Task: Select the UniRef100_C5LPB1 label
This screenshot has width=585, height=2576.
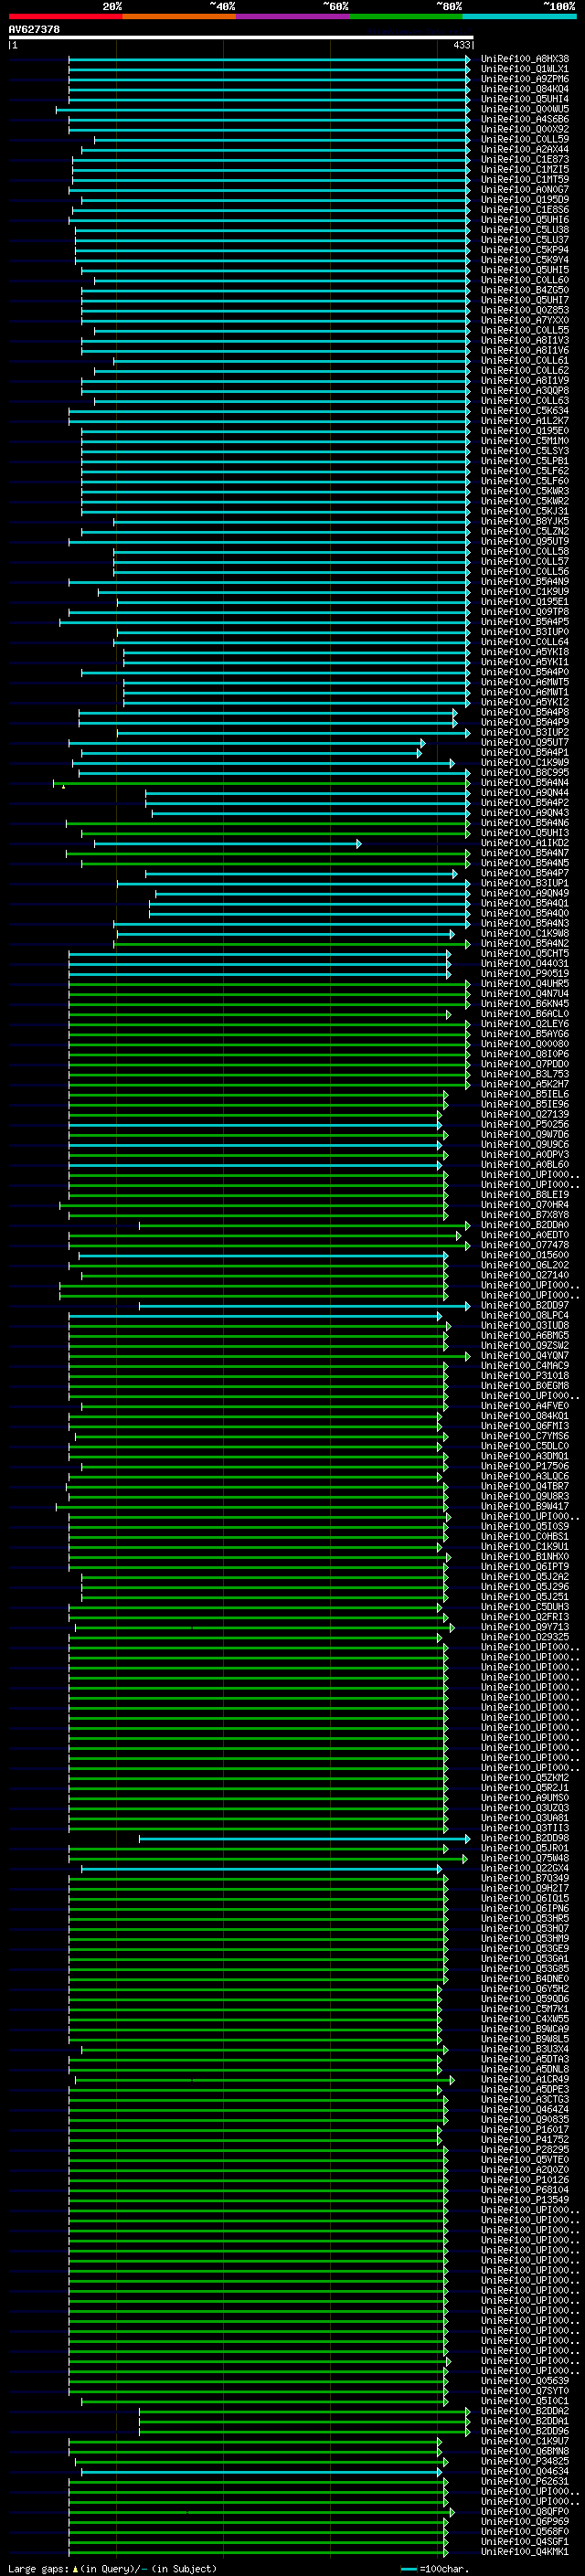Action: (524, 461)
